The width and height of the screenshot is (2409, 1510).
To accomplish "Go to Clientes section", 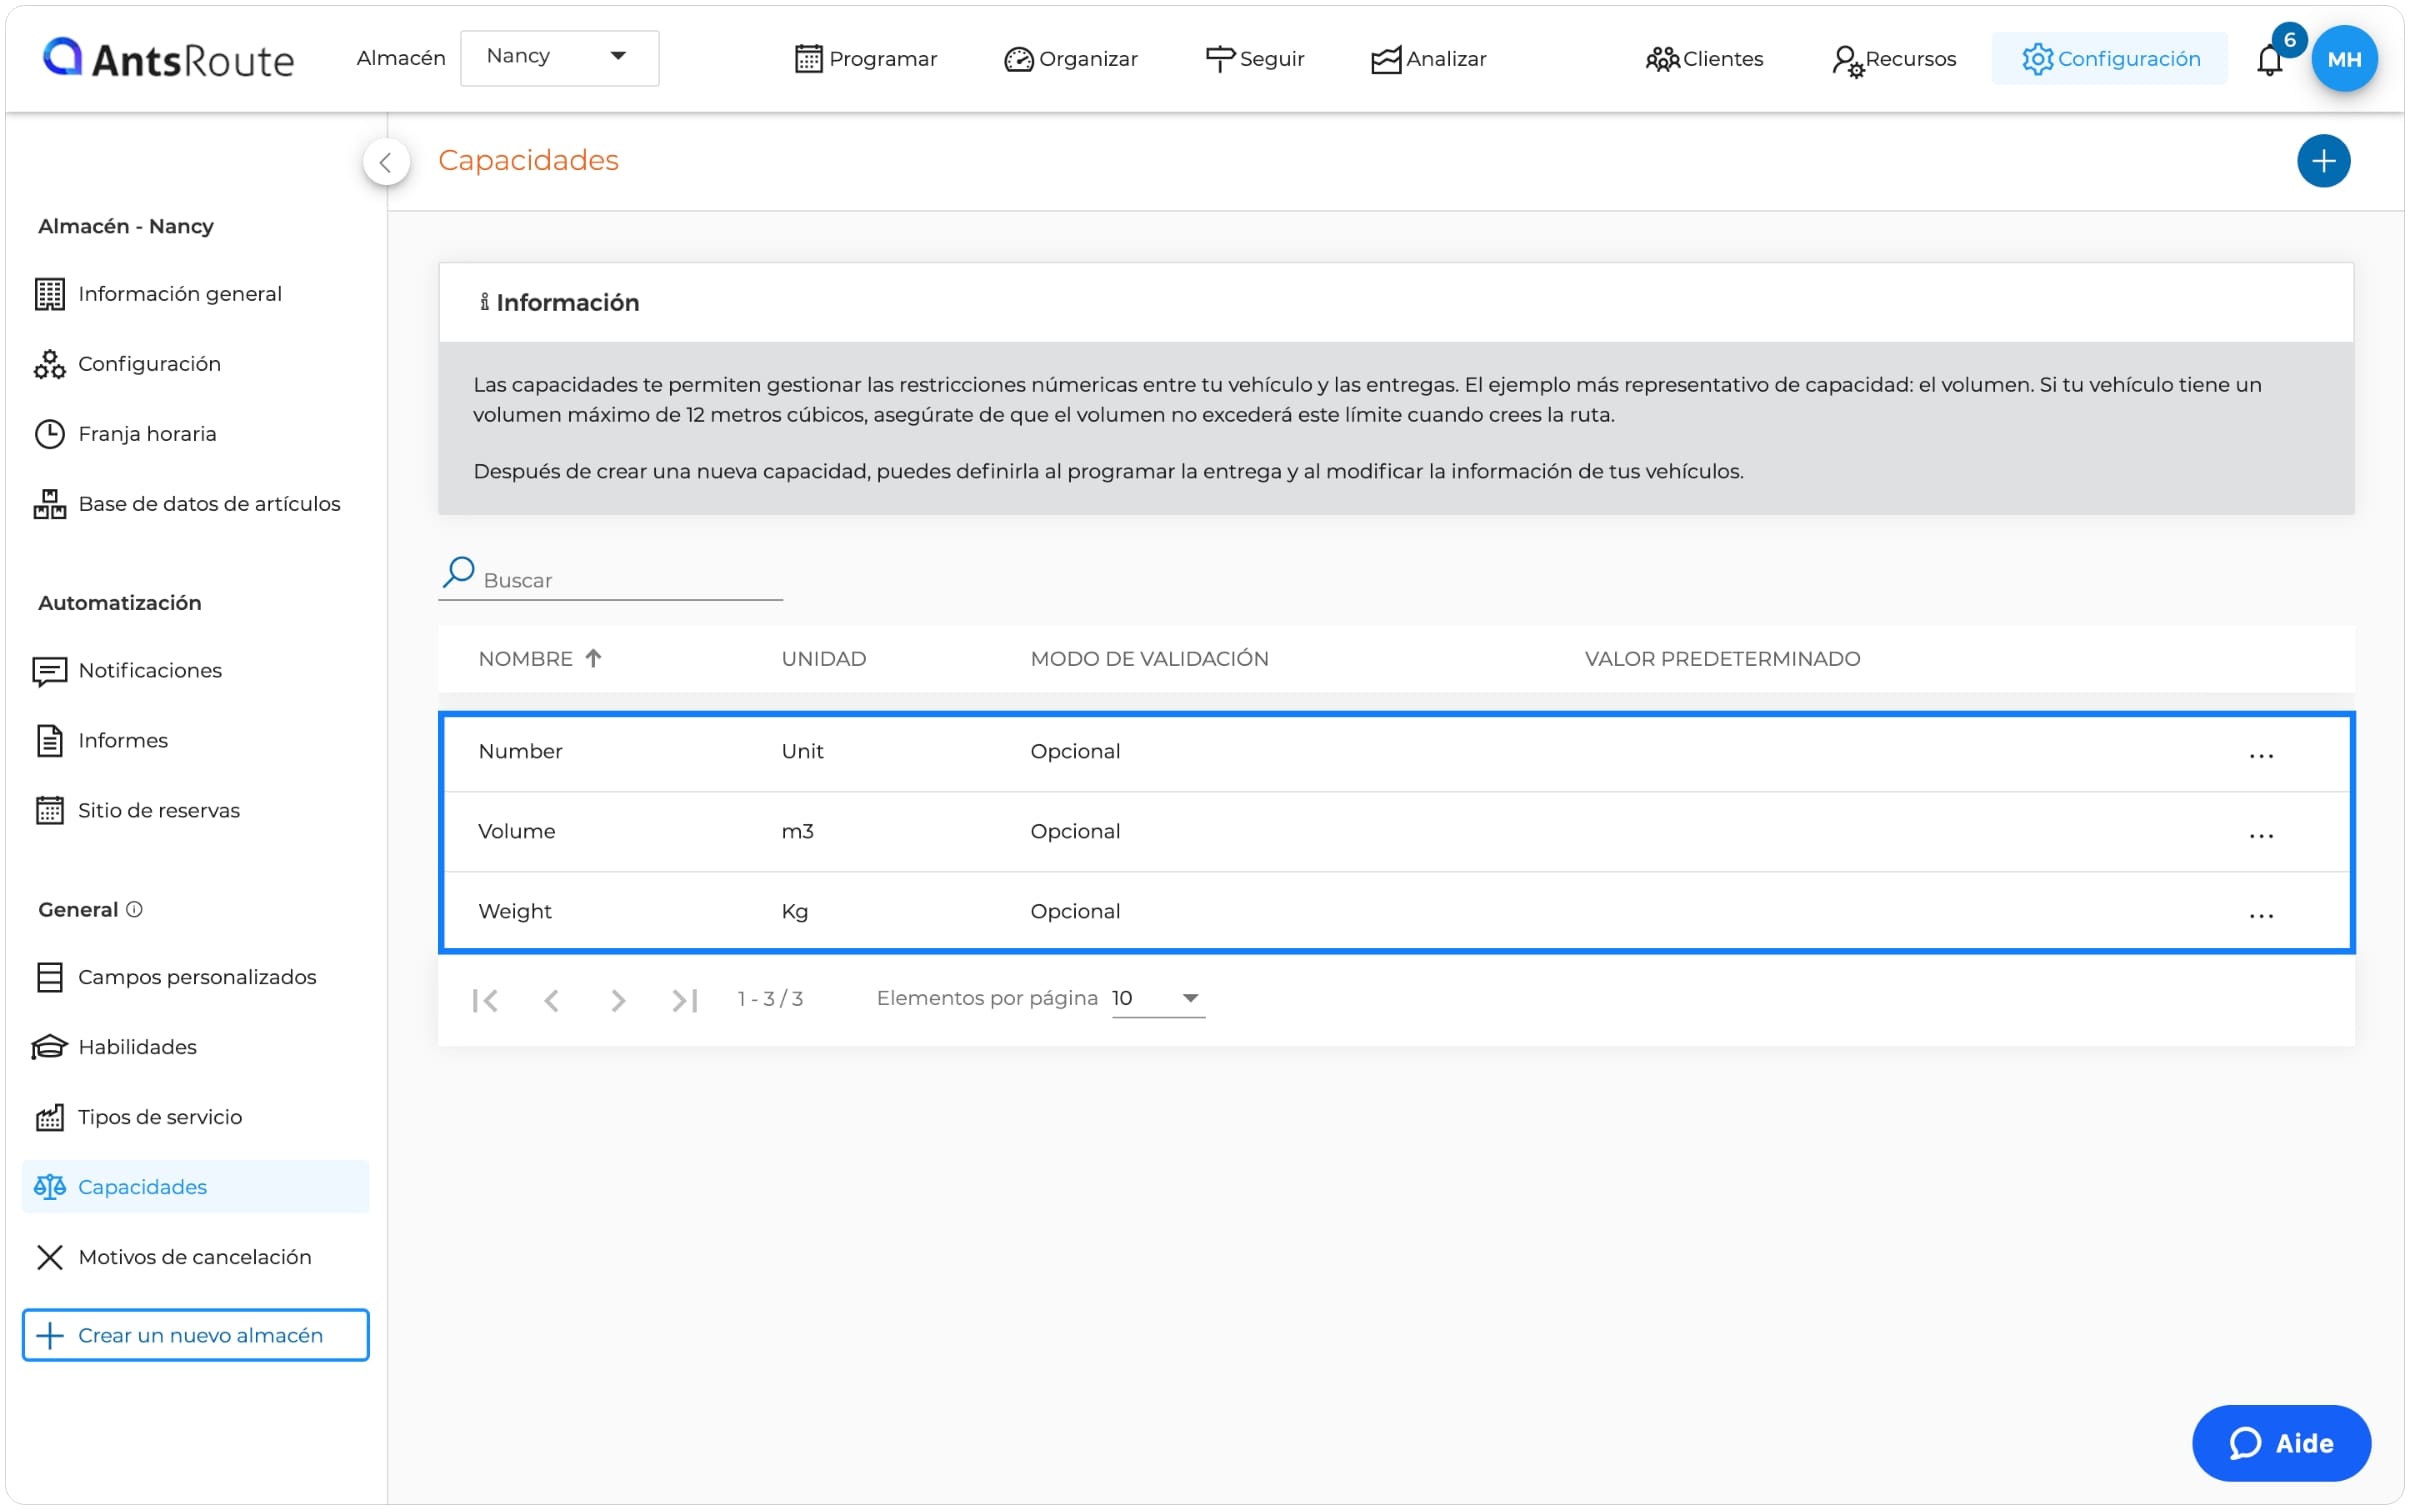I will (1704, 59).
